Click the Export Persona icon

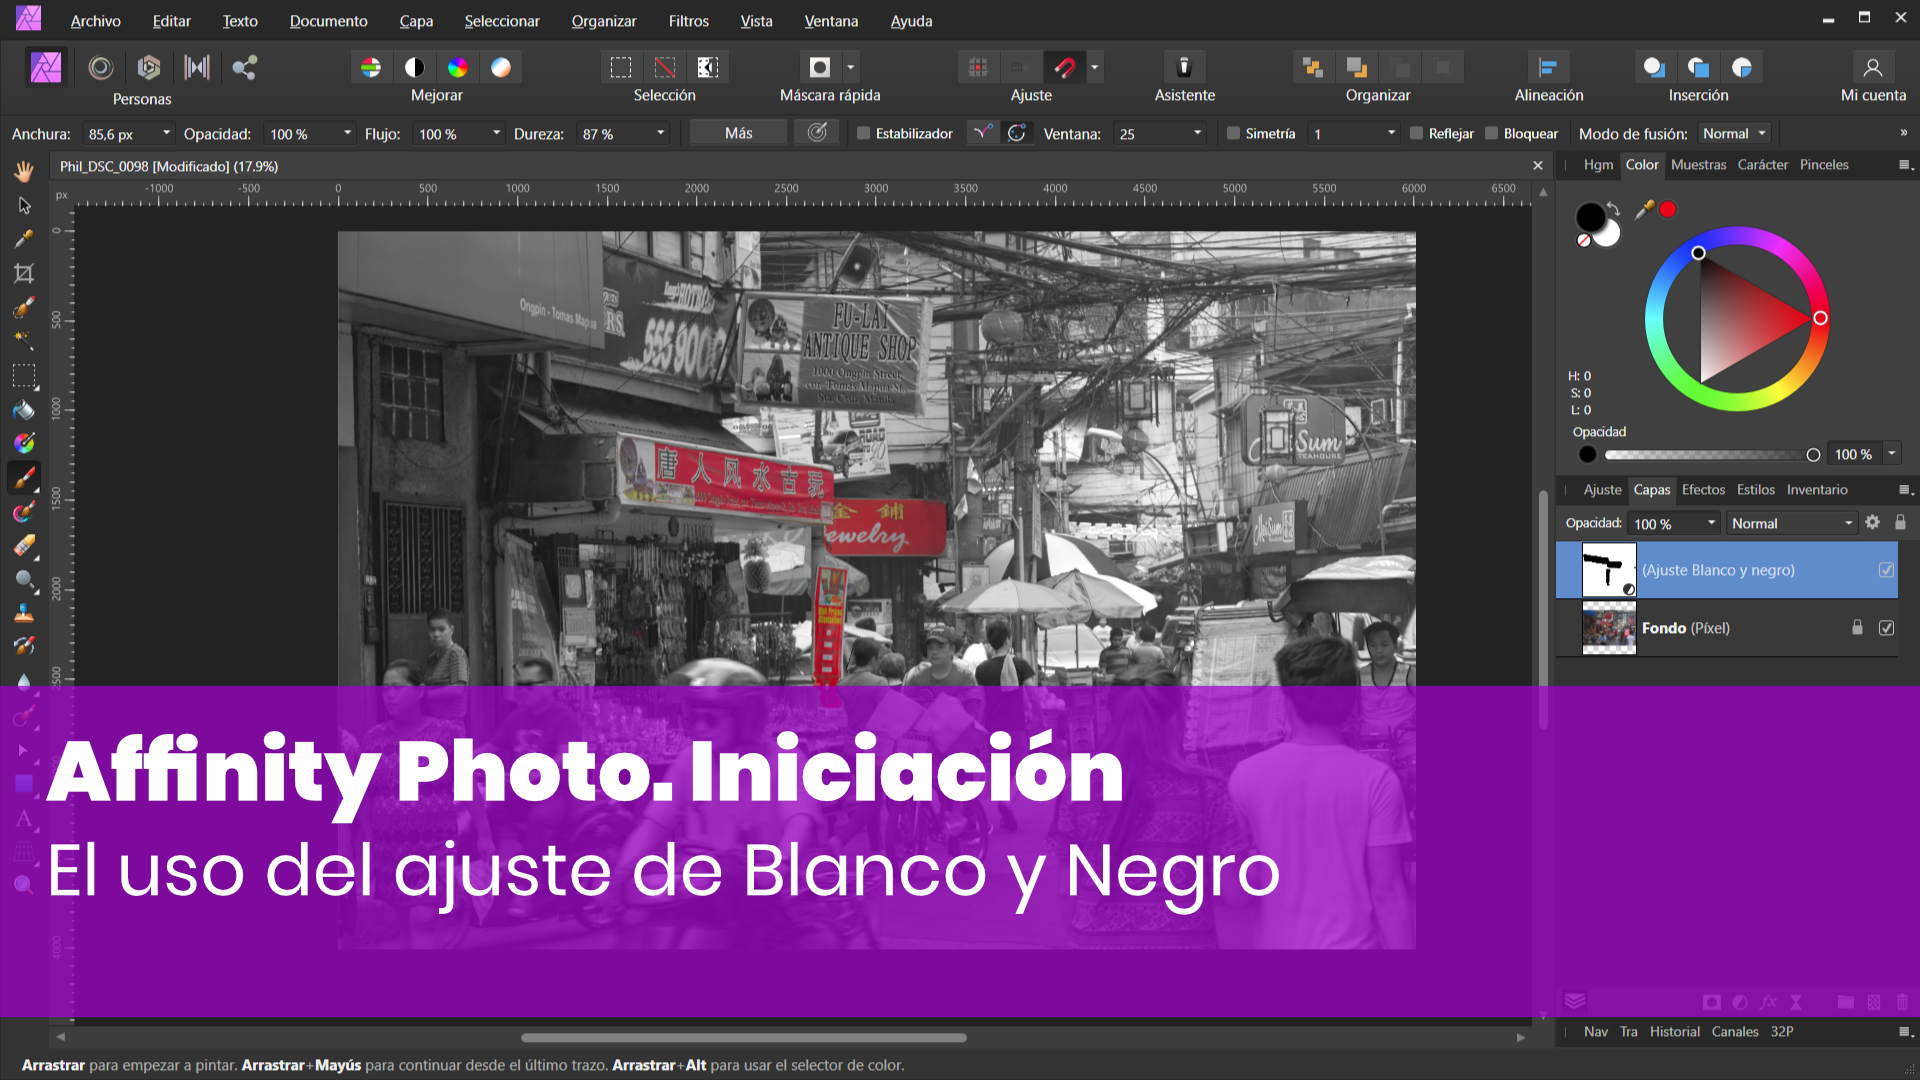point(245,67)
